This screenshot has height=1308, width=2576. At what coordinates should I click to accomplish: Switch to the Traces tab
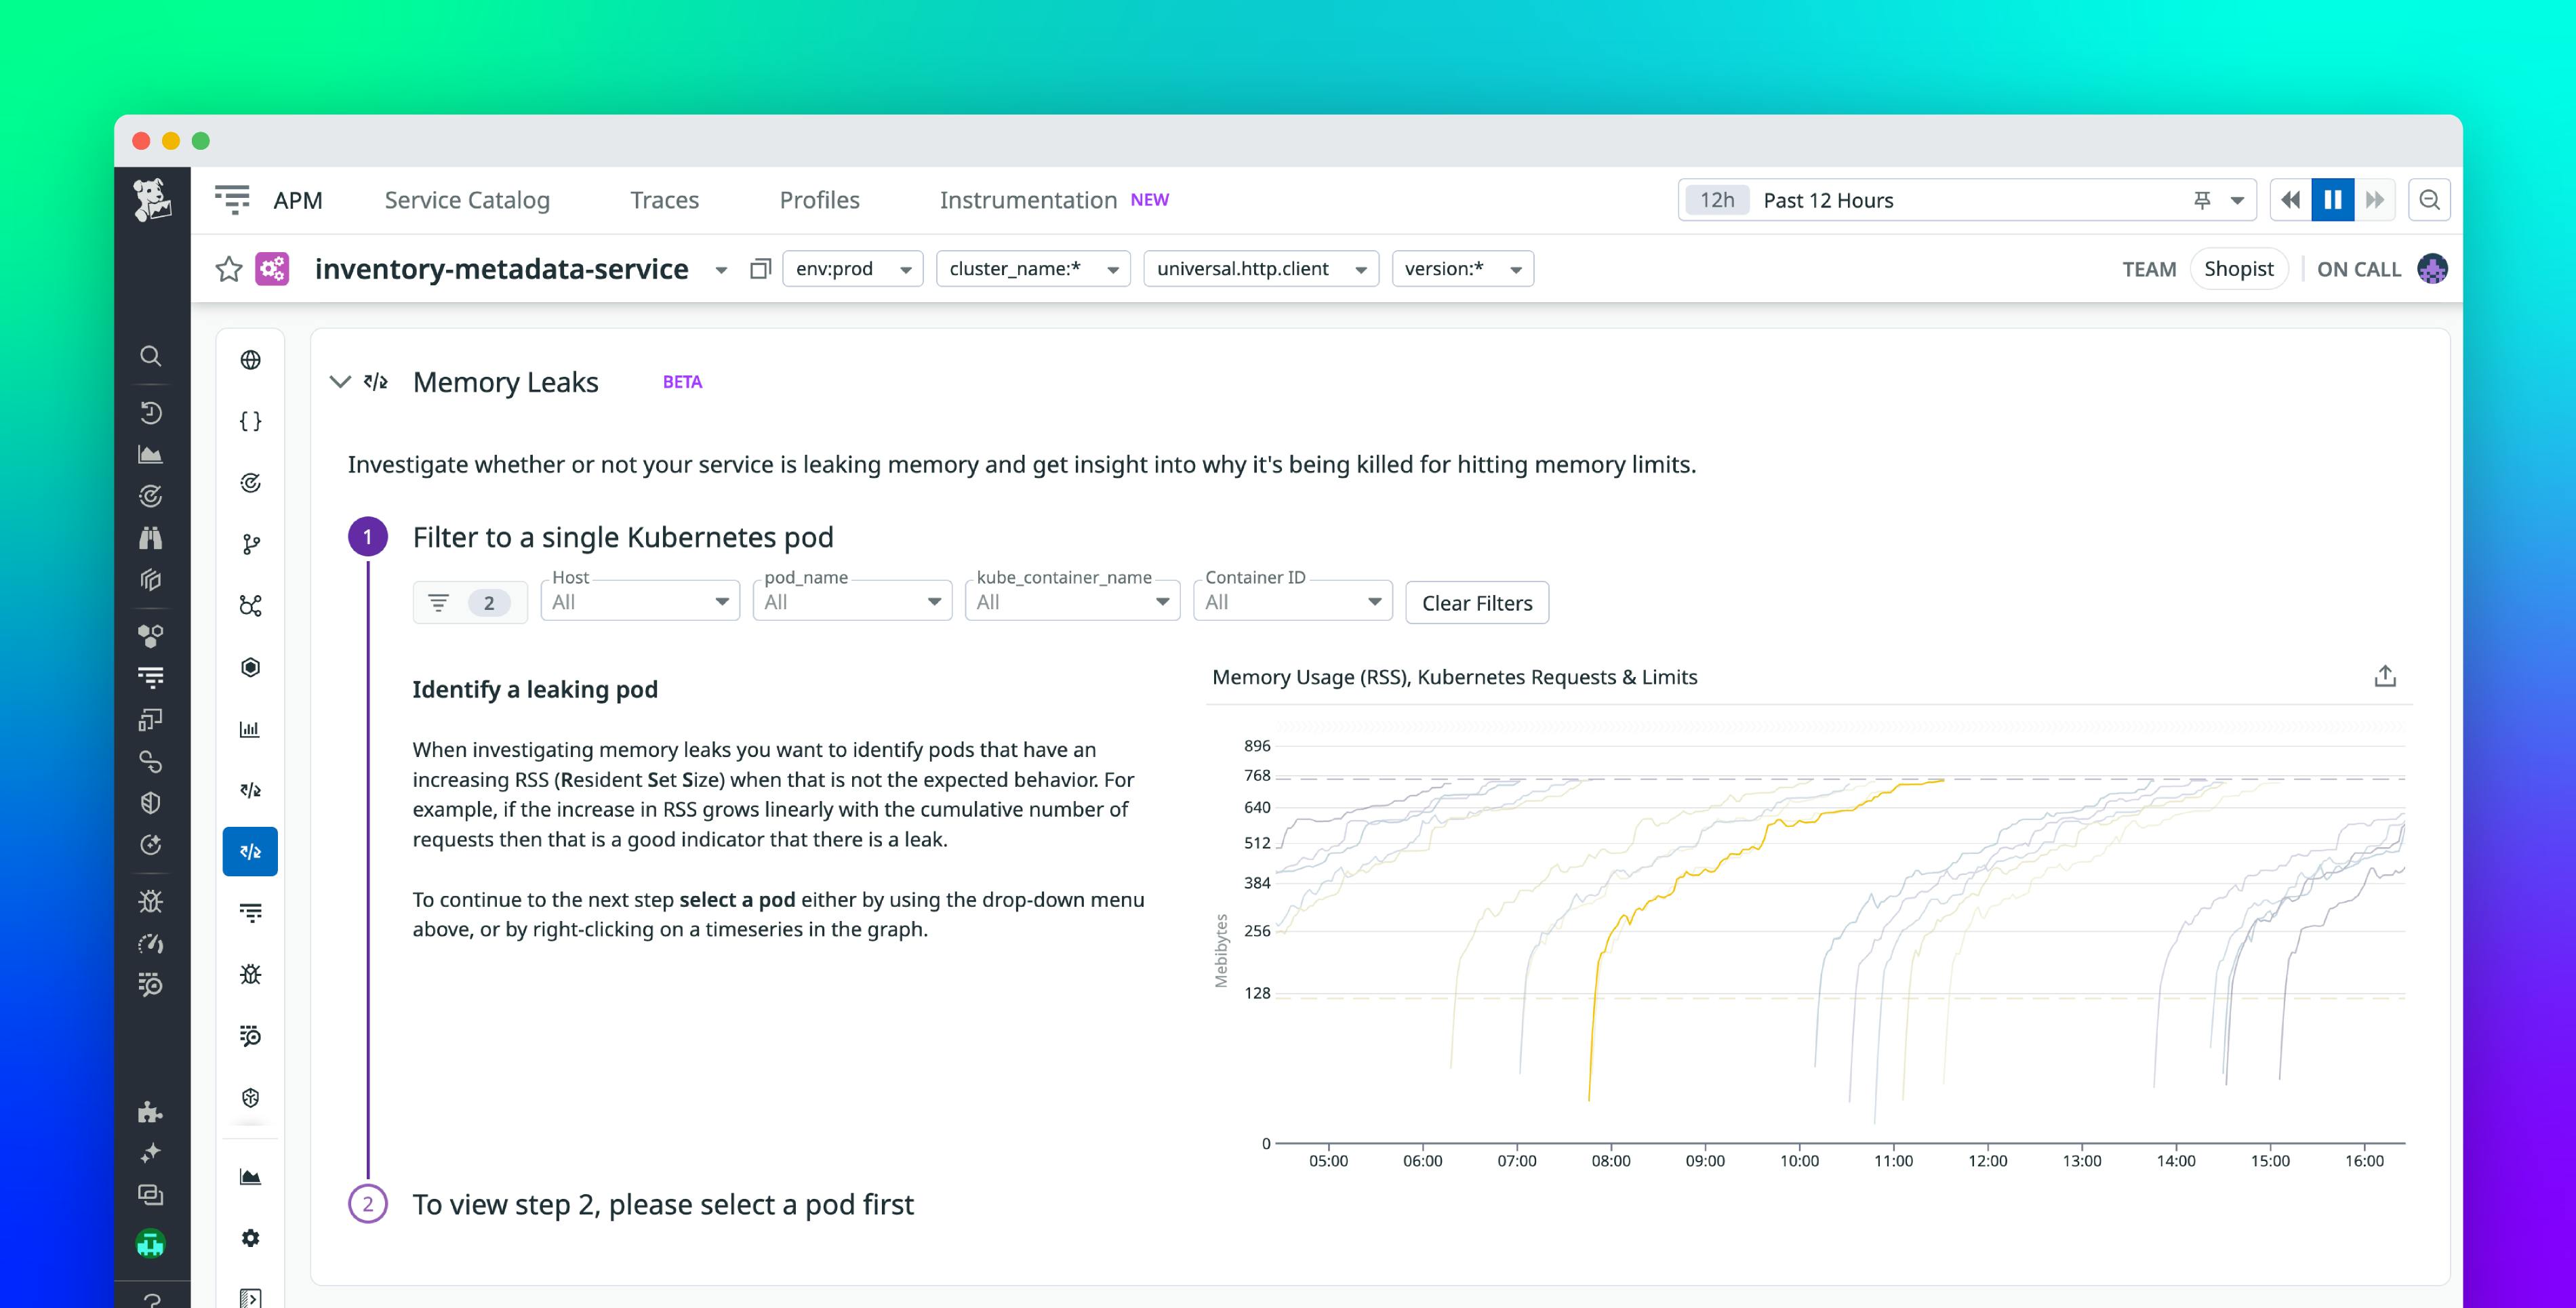[x=664, y=199]
